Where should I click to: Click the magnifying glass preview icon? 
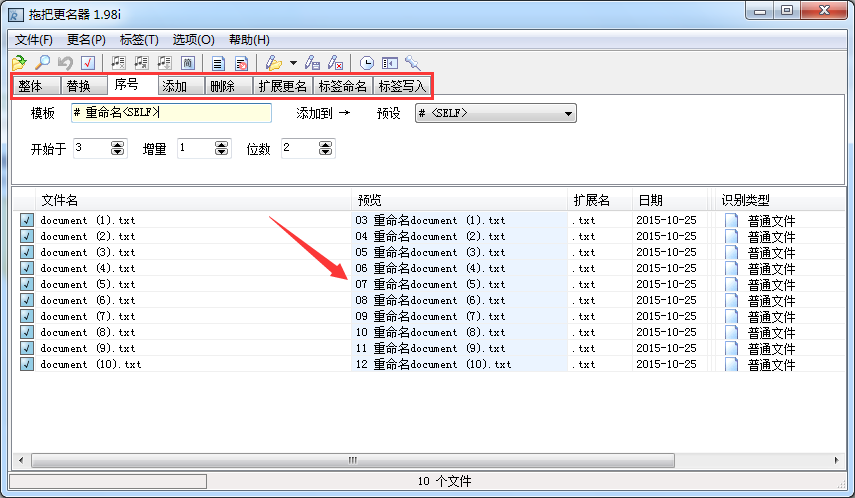43,63
